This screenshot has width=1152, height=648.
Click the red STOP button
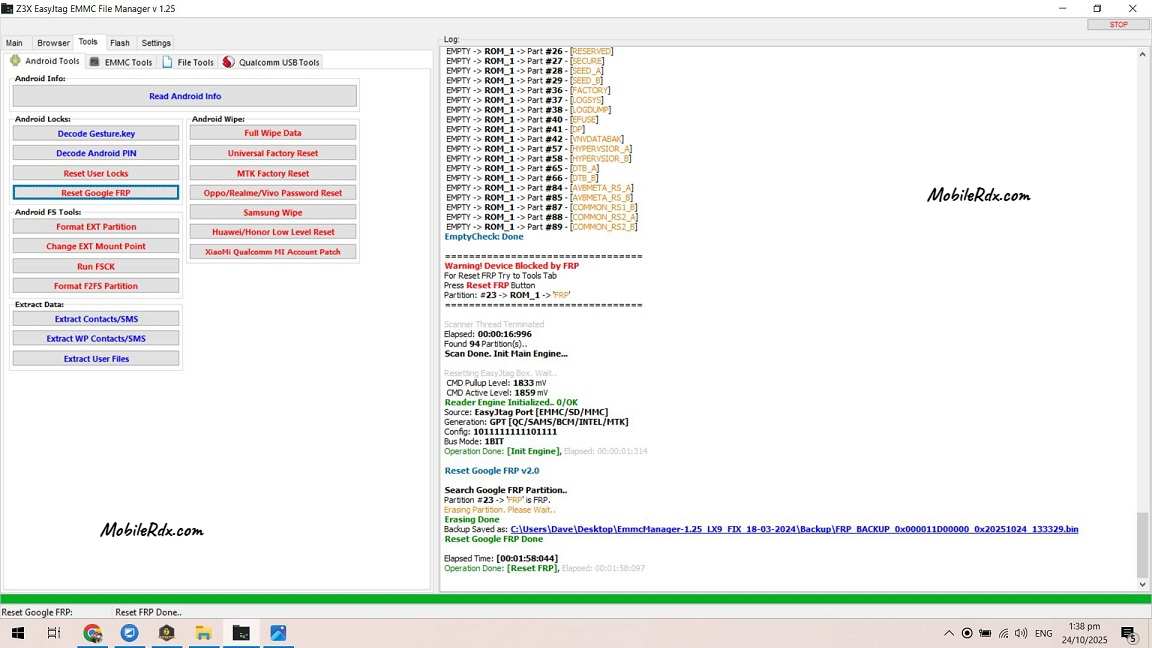[1117, 24]
